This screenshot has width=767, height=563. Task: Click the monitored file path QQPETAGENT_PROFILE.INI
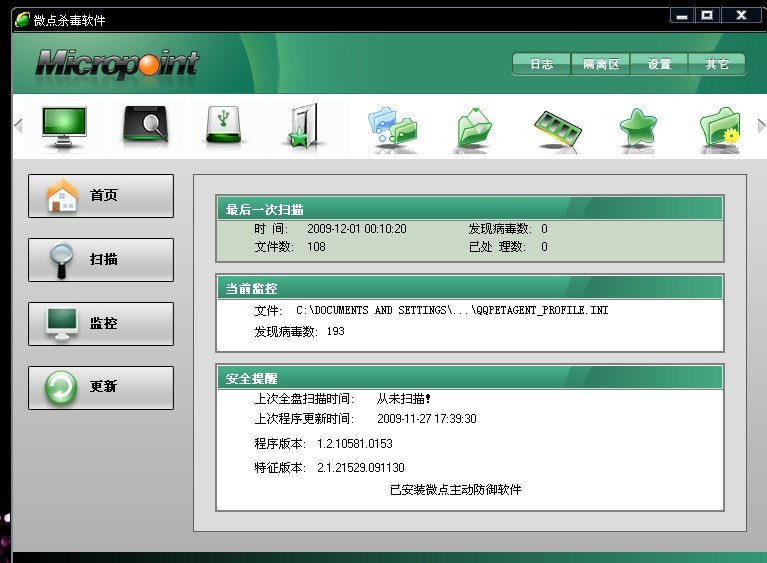point(452,310)
